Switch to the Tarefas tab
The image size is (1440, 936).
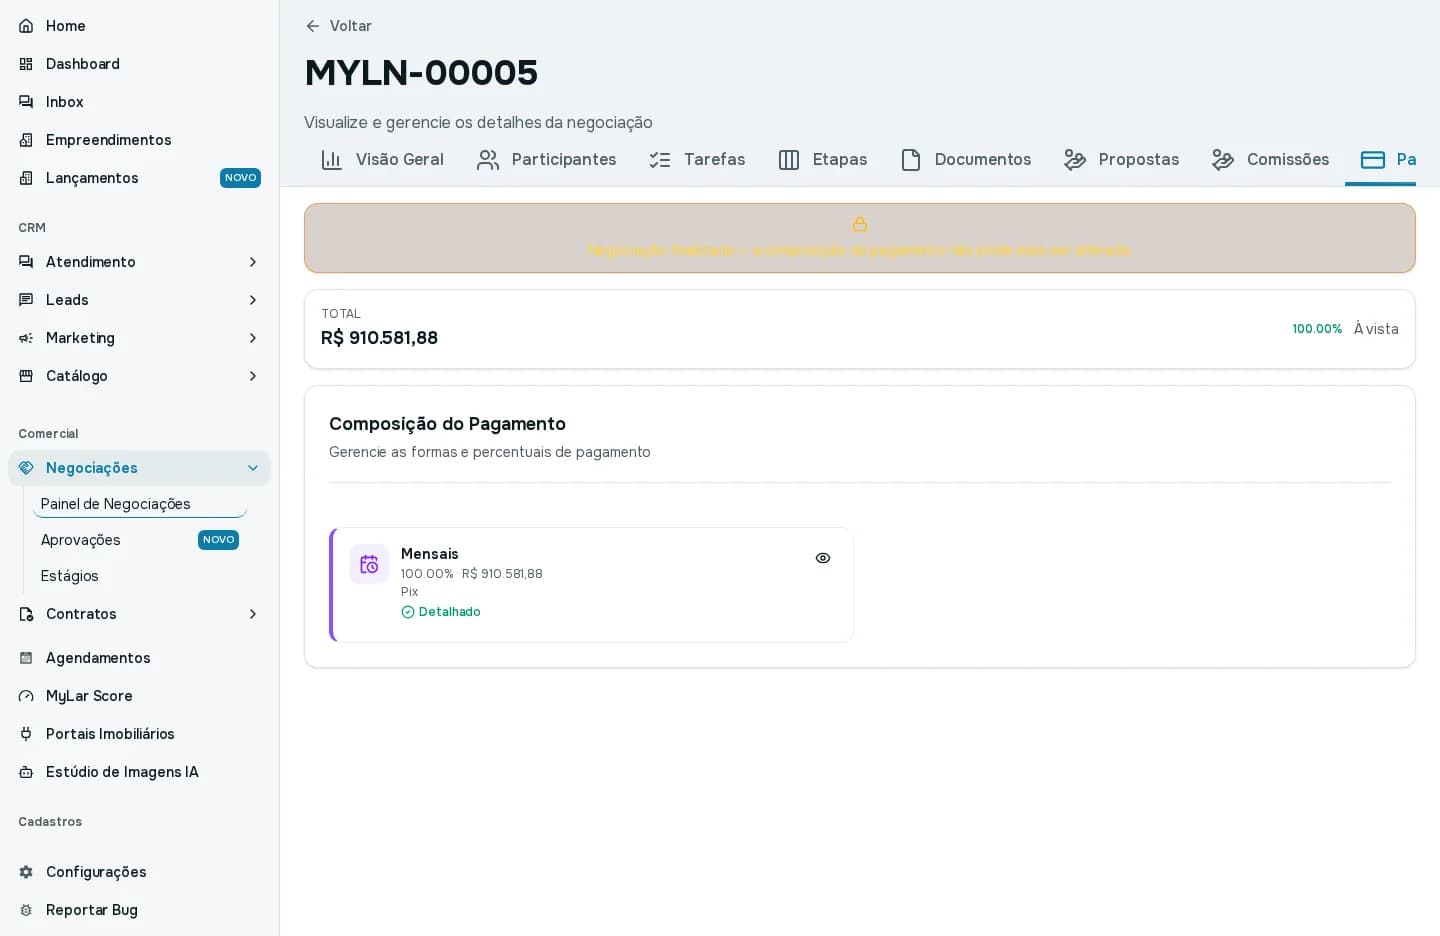698,160
